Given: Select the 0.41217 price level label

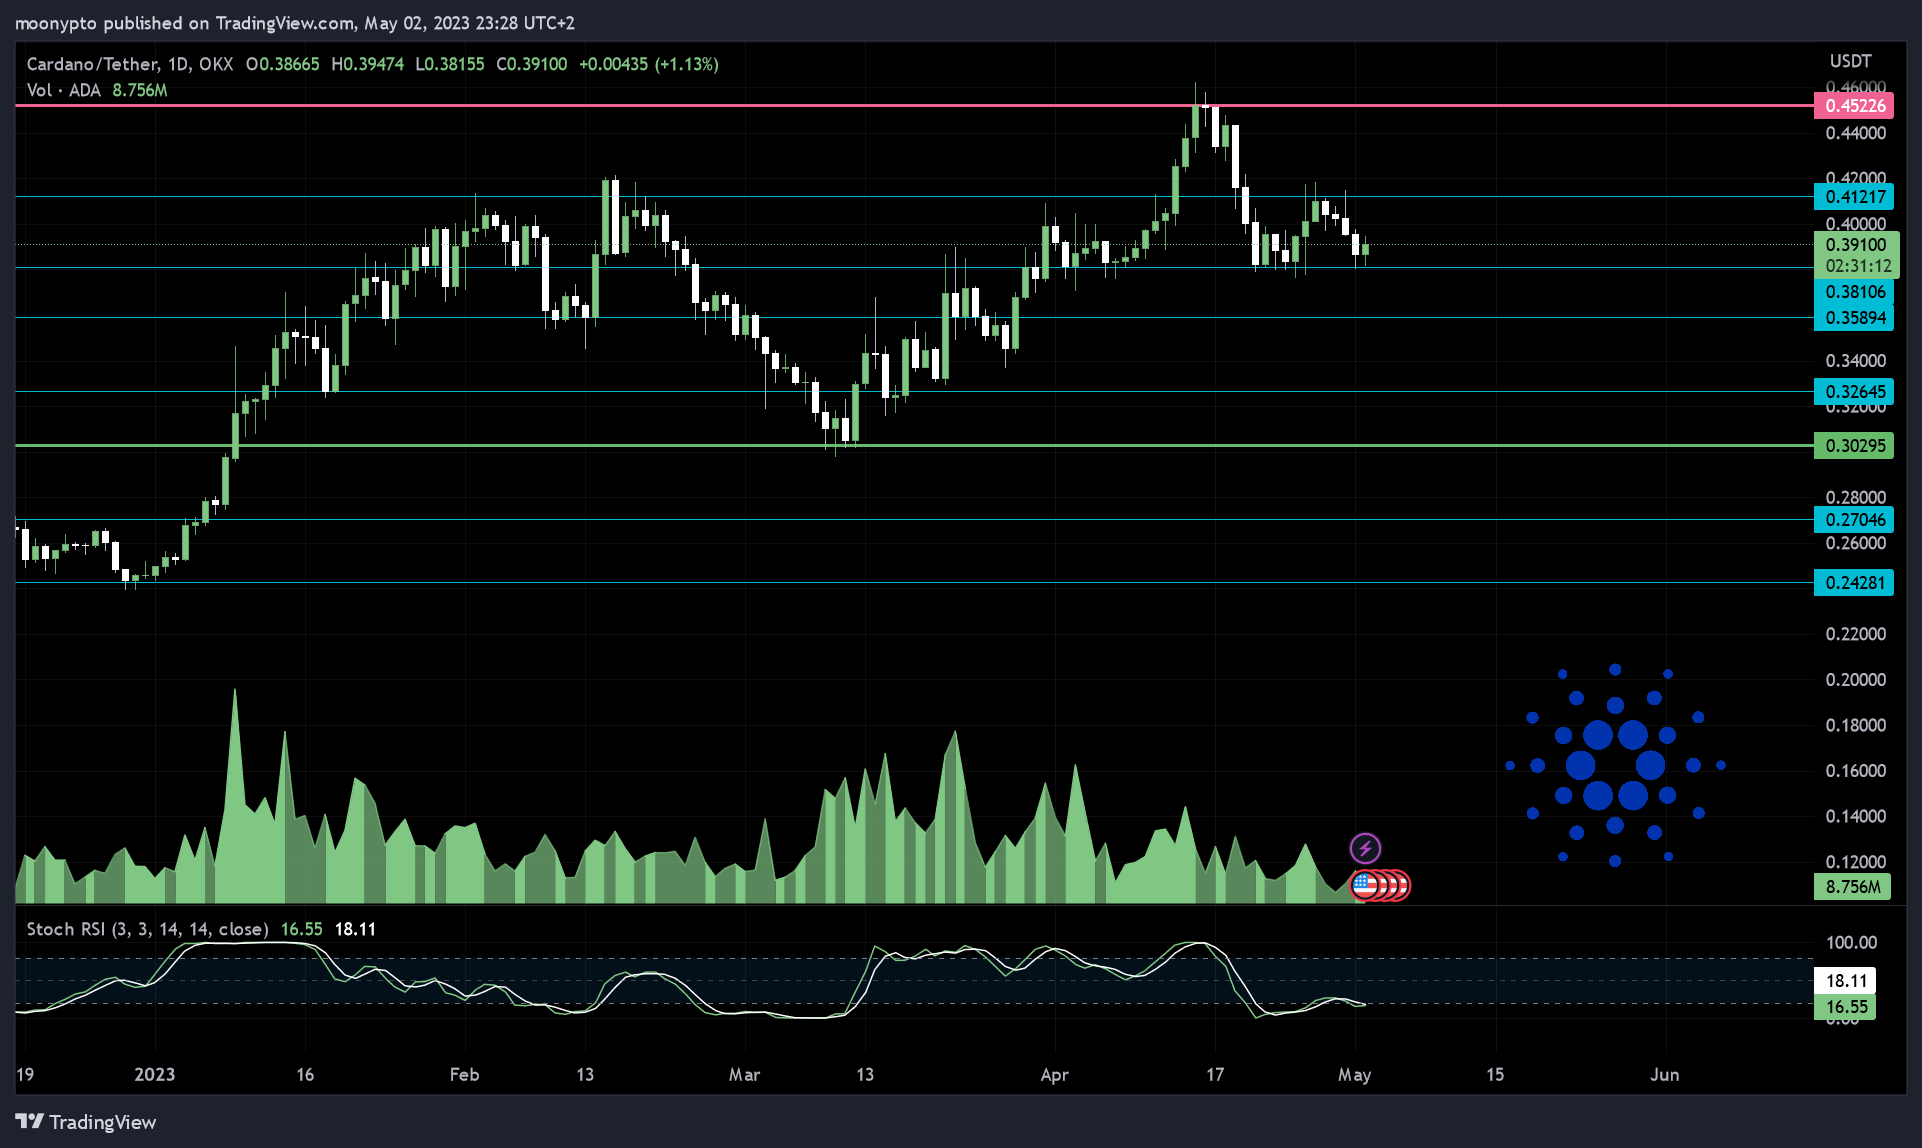Looking at the screenshot, I should click(x=1853, y=197).
